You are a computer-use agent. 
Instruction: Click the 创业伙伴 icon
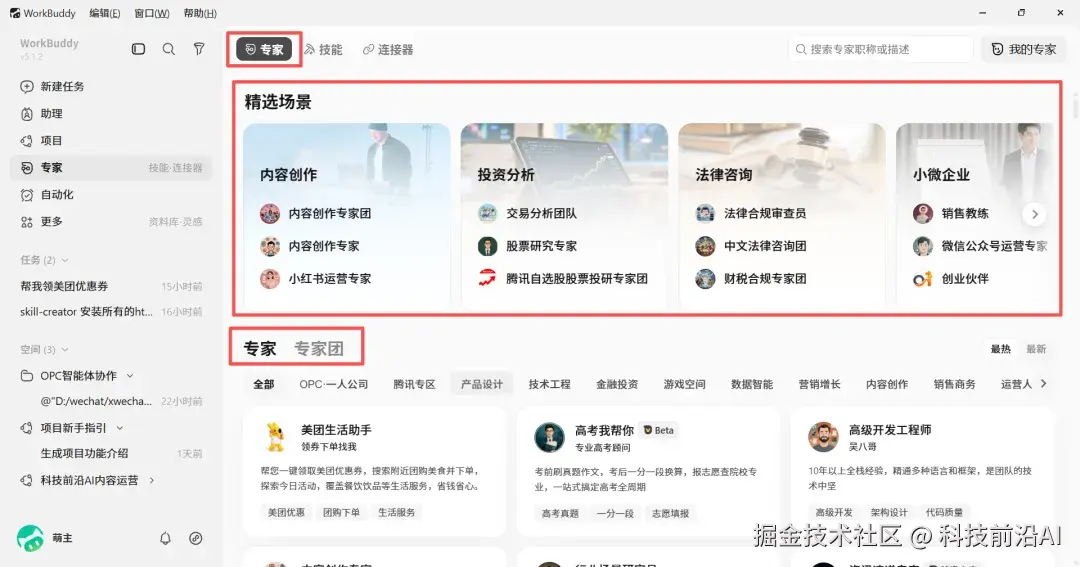(923, 279)
